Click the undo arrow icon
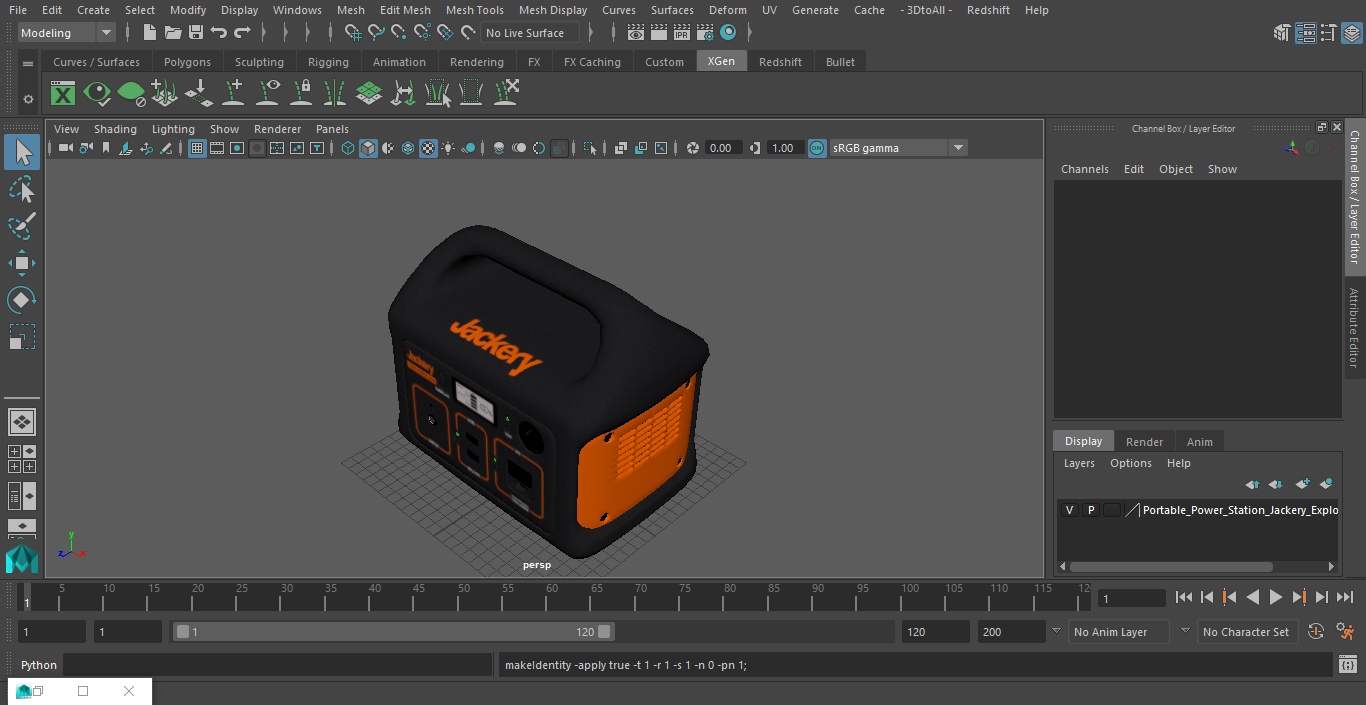 click(218, 33)
